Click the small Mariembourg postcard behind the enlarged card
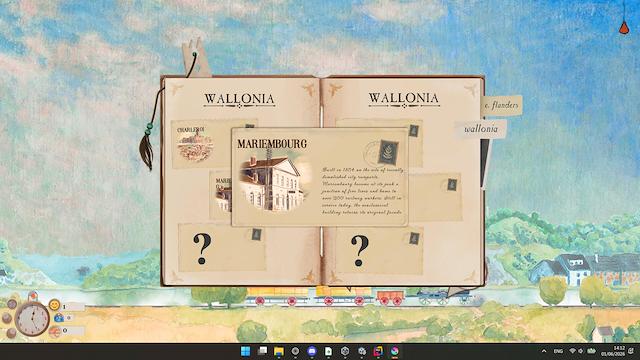 click(x=221, y=195)
